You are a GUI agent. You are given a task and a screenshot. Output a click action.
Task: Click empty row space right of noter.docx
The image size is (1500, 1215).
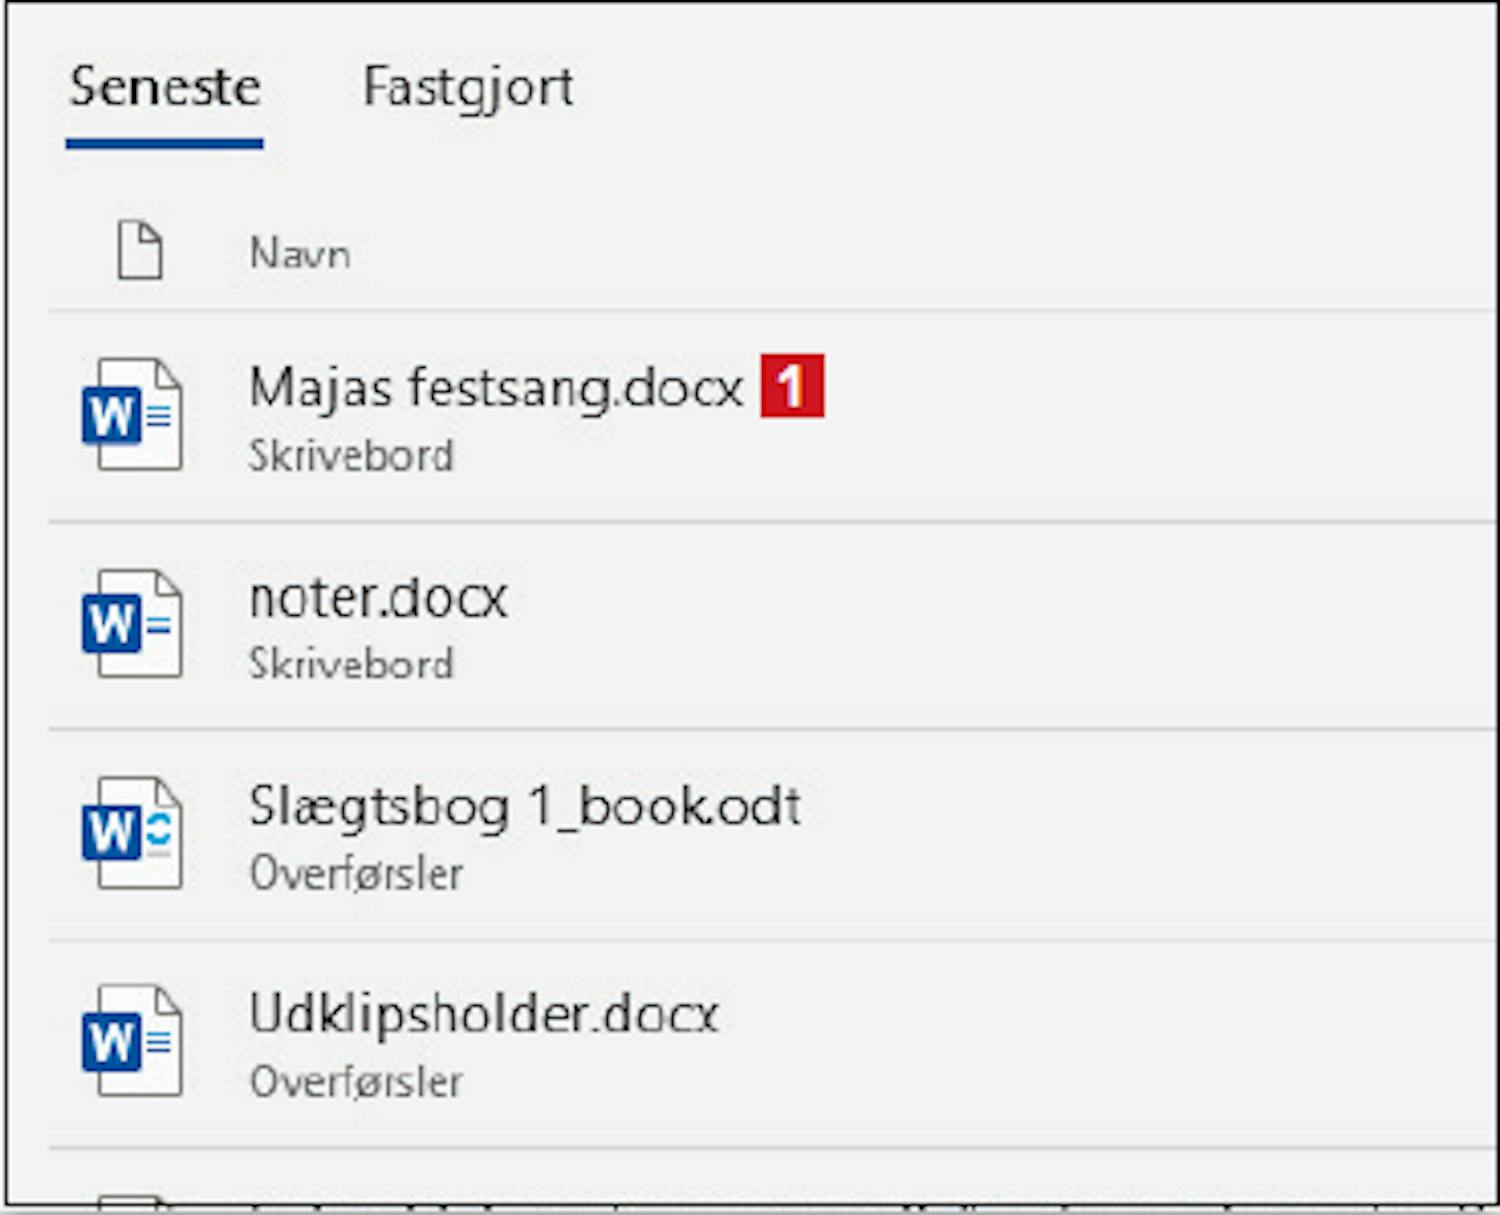coord(1000,626)
